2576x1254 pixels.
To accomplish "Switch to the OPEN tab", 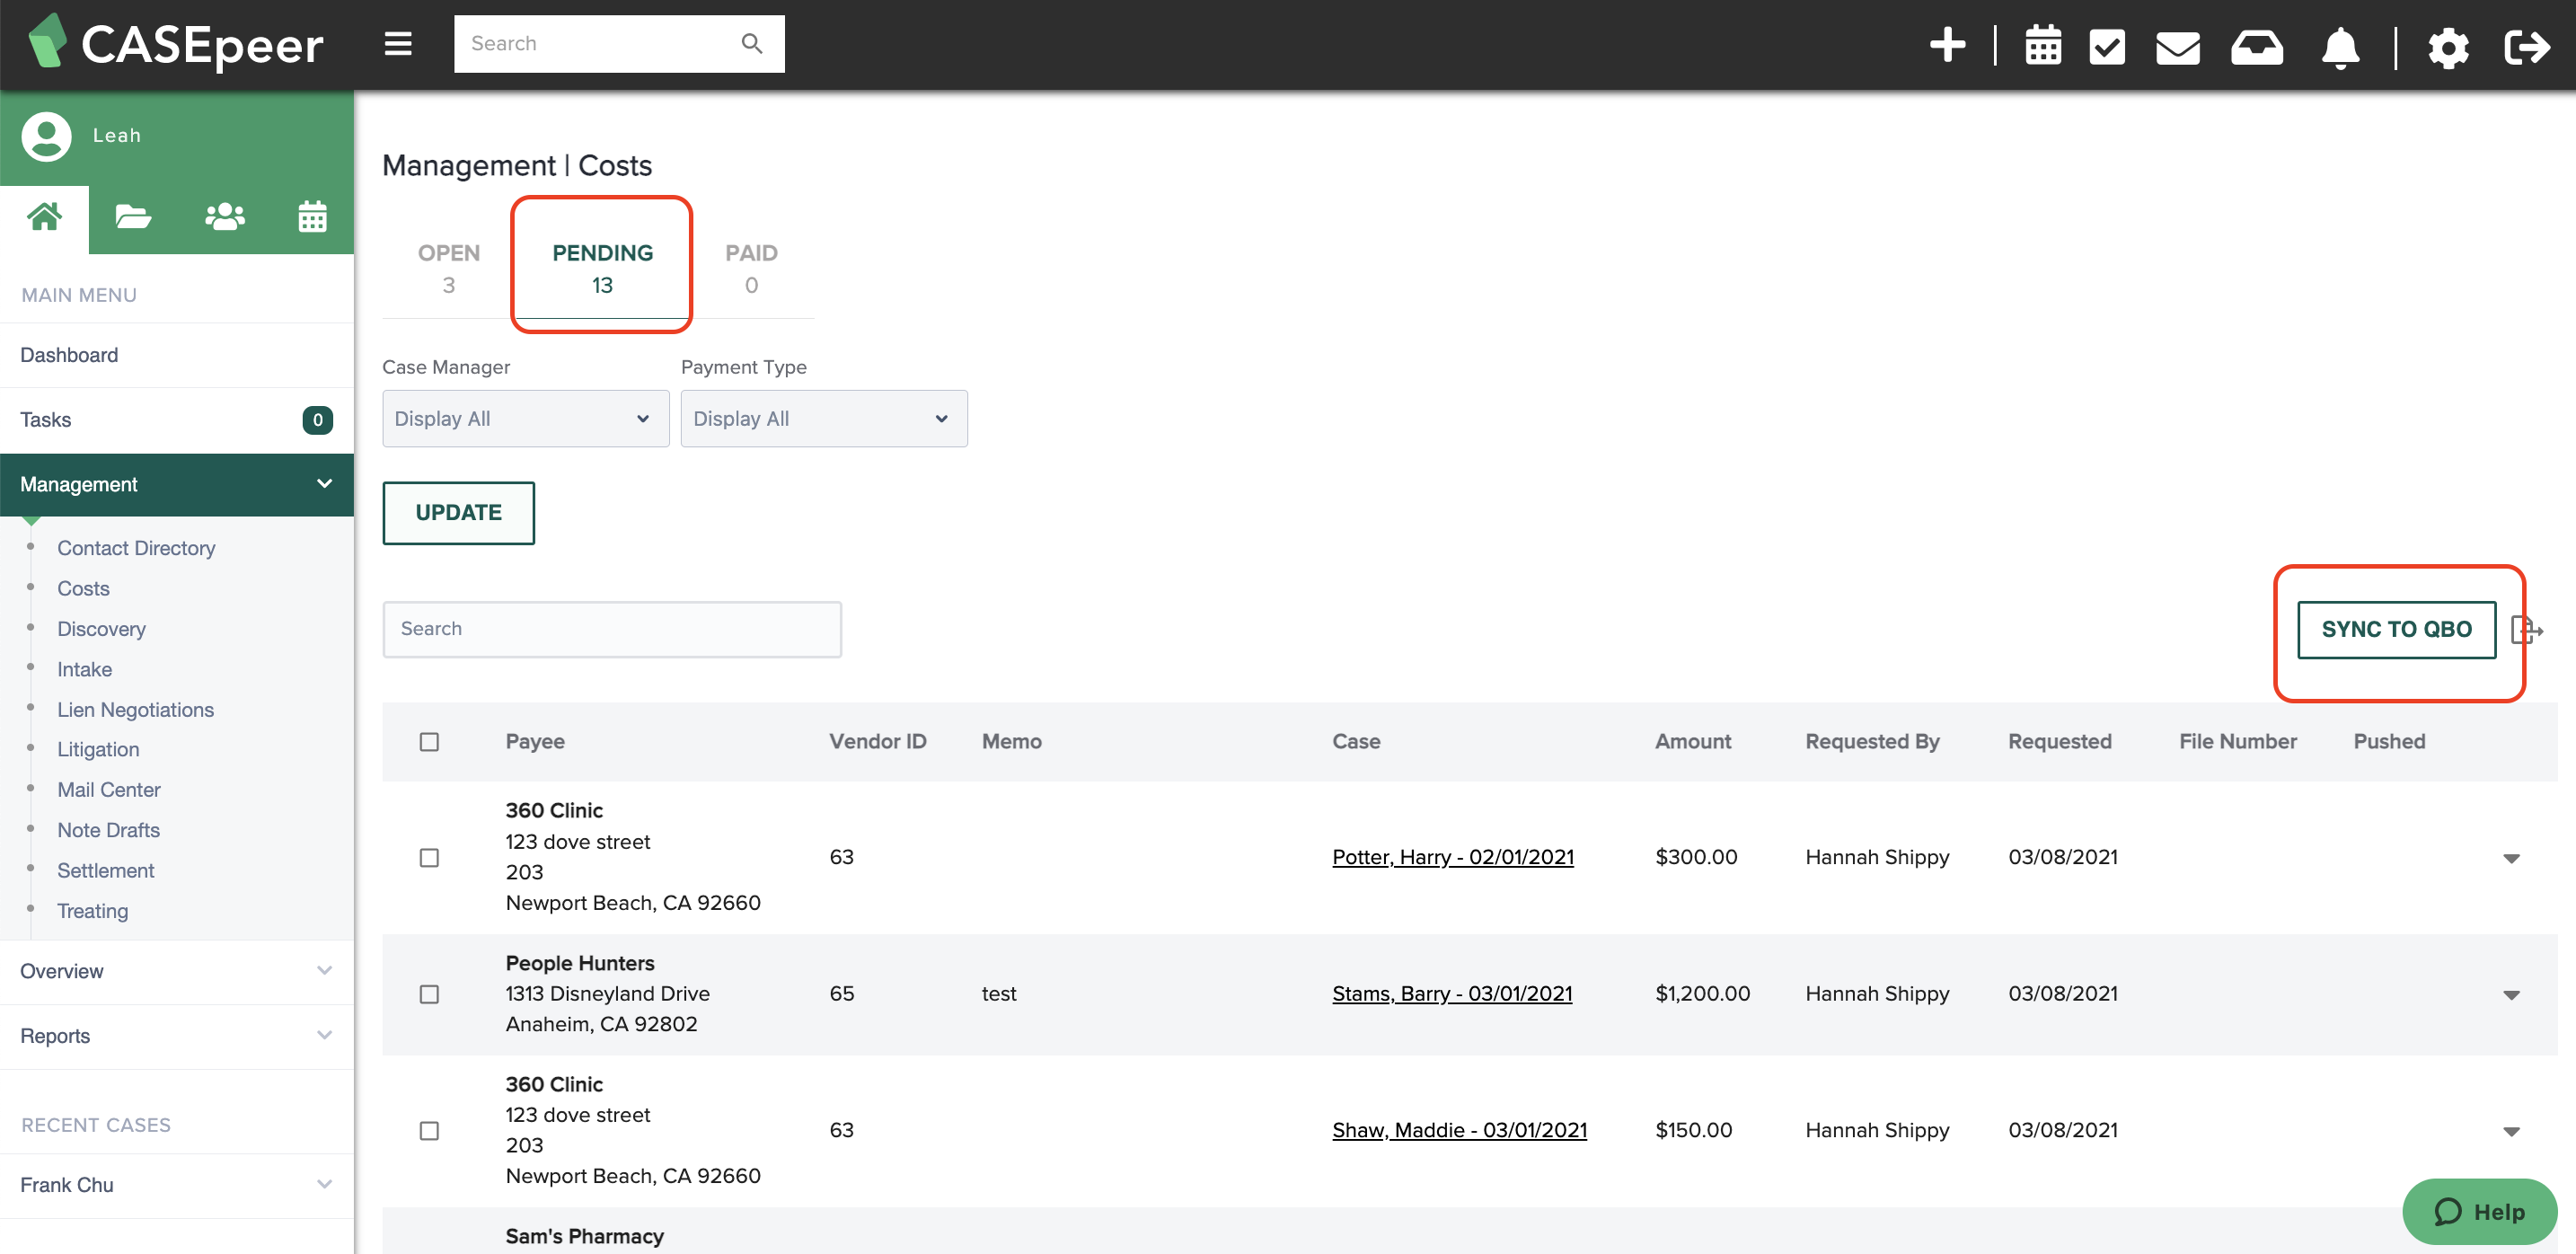I will [448, 265].
